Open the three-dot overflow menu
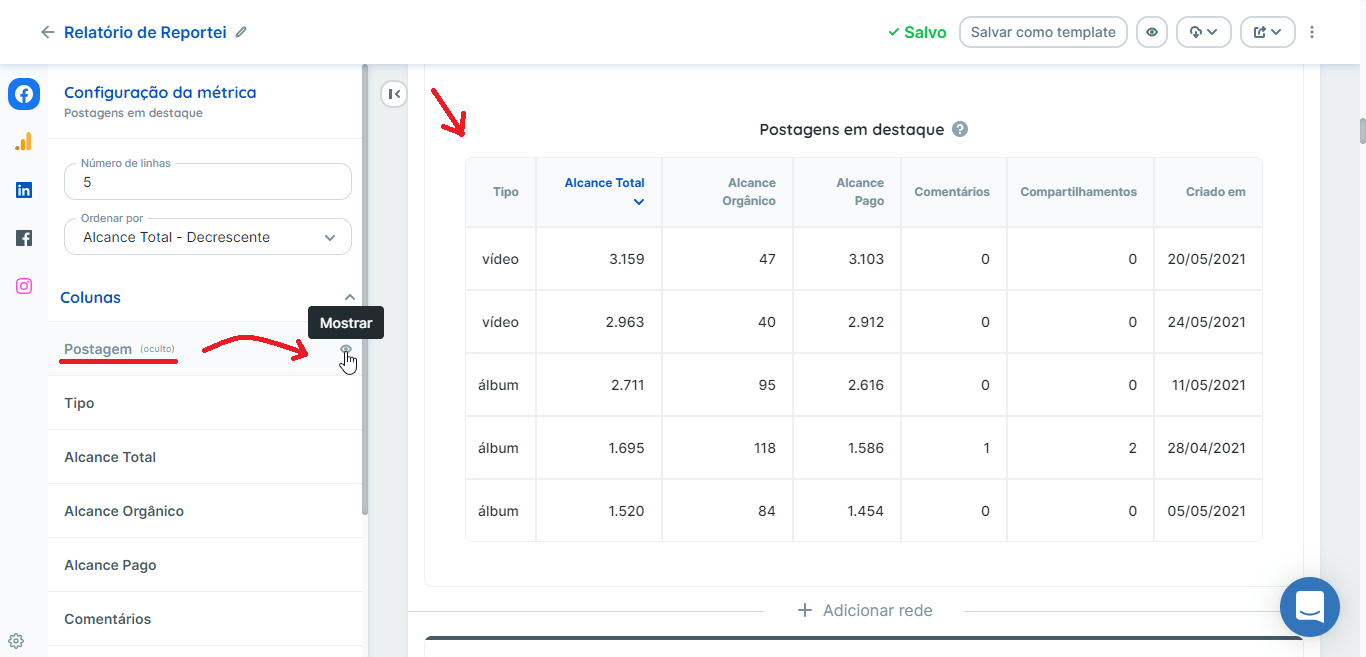The width and height of the screenshot is (1366, 657). pos(1312,31)
